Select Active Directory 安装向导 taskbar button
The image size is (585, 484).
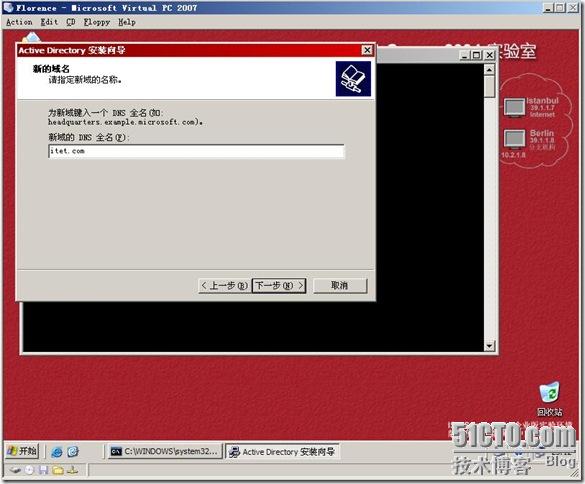(282, 452)
